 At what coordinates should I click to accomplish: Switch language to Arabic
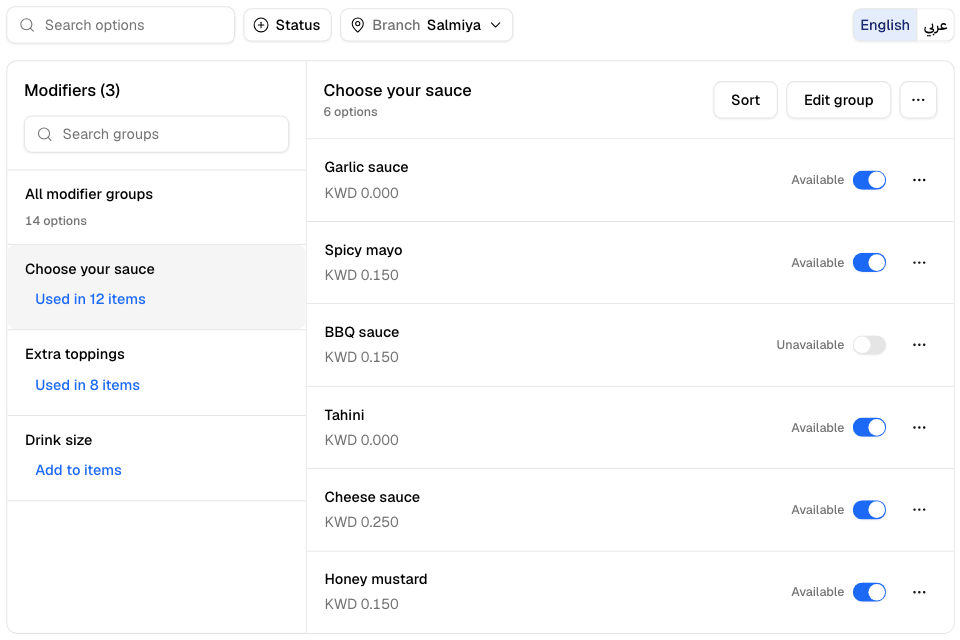(x=935, y=25)
